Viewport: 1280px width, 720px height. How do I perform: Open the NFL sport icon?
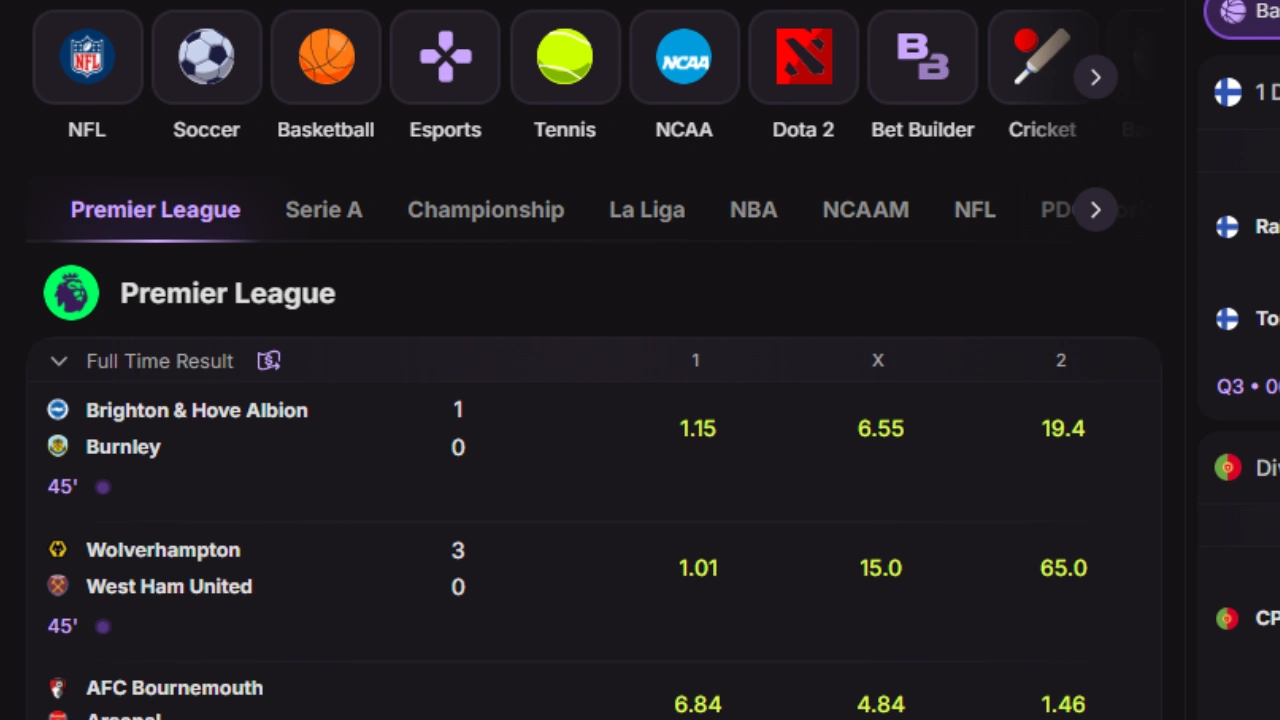[87, 57]
